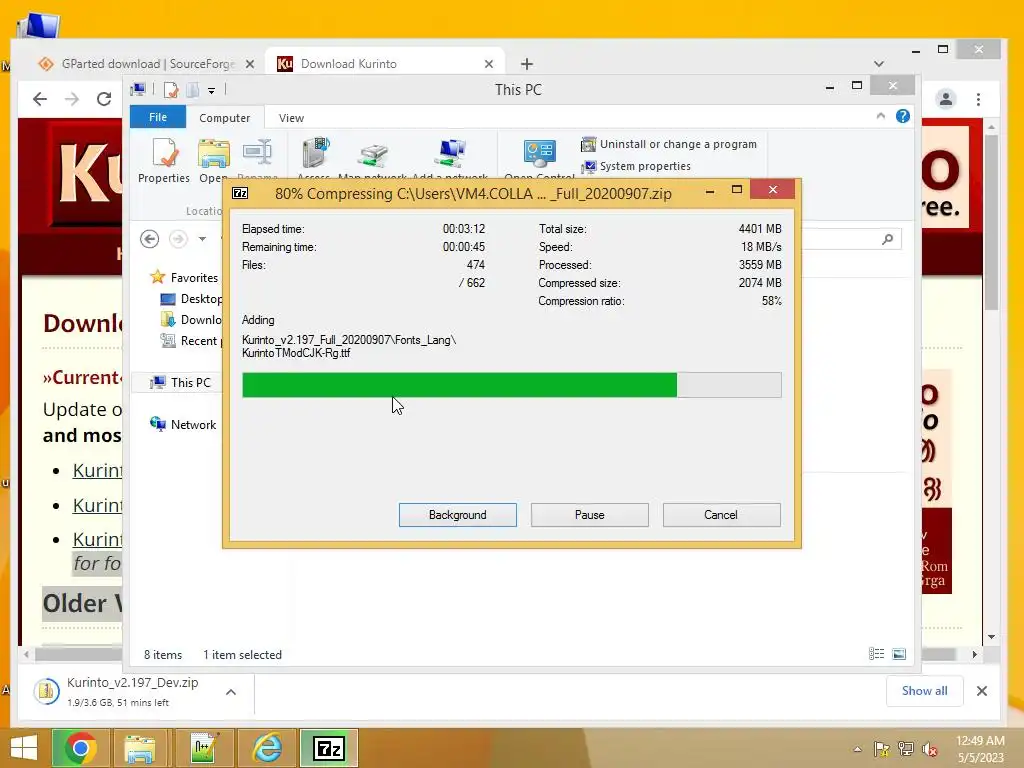Switch Explorer to details view icon
This screenshot has height=768, width=1024.
[x=876, y=654]
